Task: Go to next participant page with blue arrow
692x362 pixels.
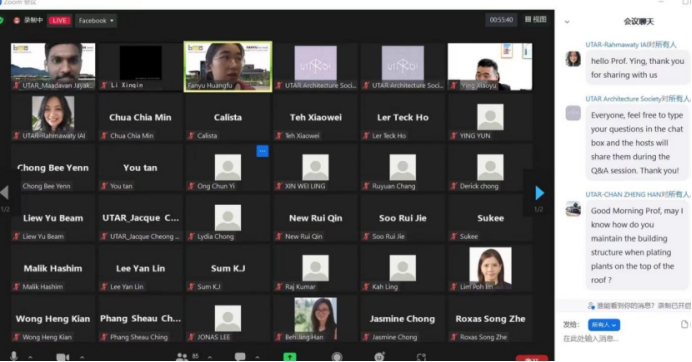Action: (x=539, y=193)
